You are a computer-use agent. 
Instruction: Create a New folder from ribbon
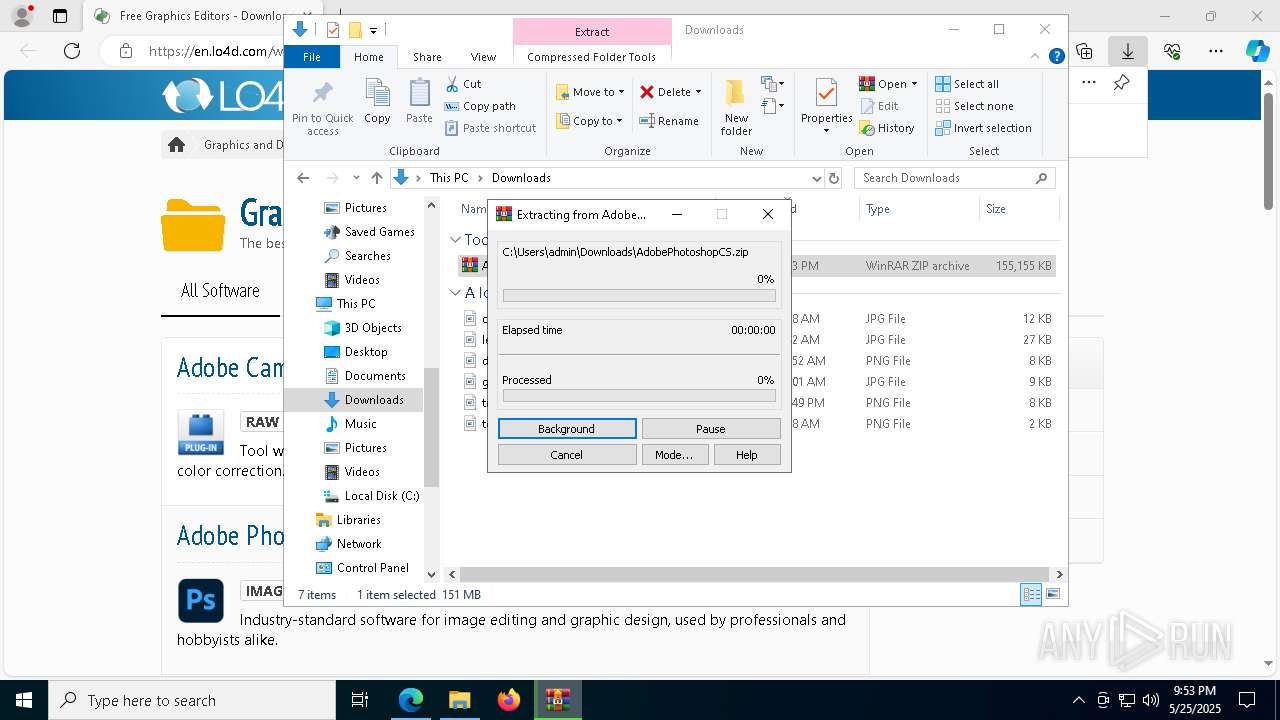point(736,108)
